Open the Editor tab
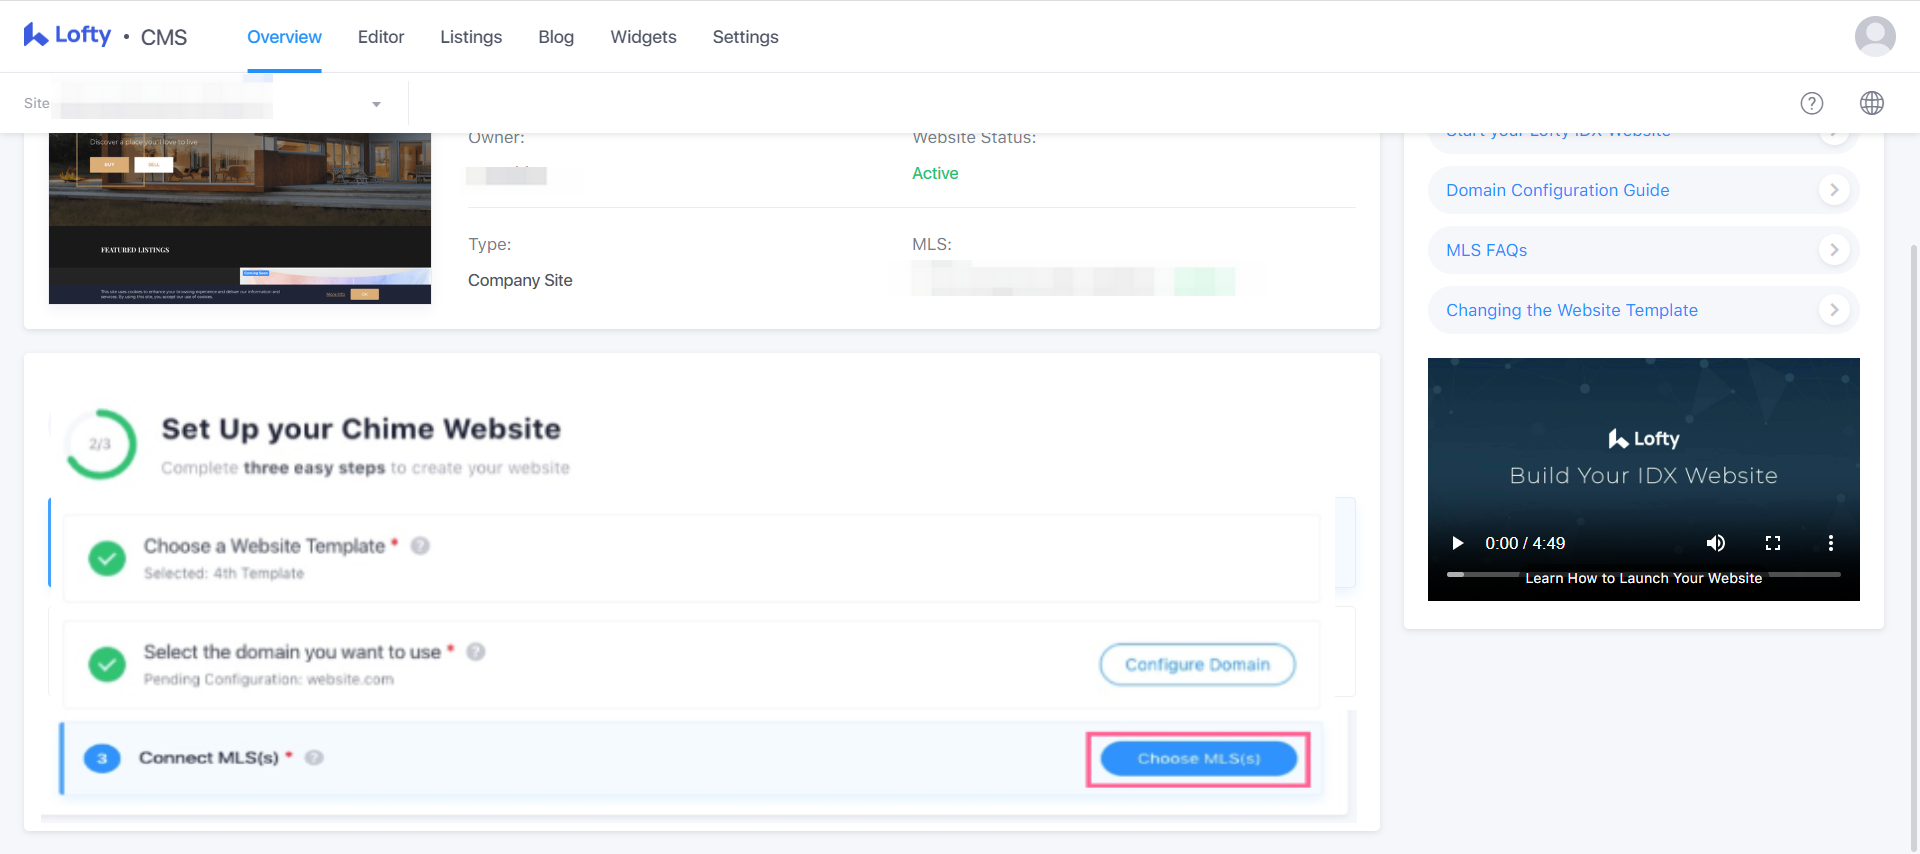The height and width of the screenshot is (854, 1920). pos(381,37)
